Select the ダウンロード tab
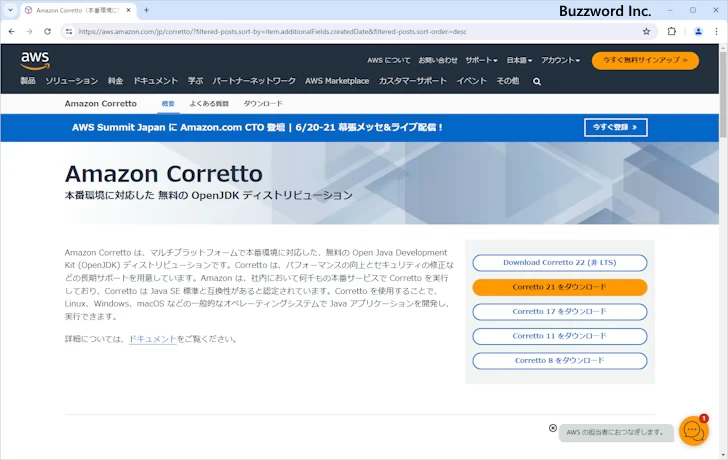This screenshot has height=460, width=728. 263,104
